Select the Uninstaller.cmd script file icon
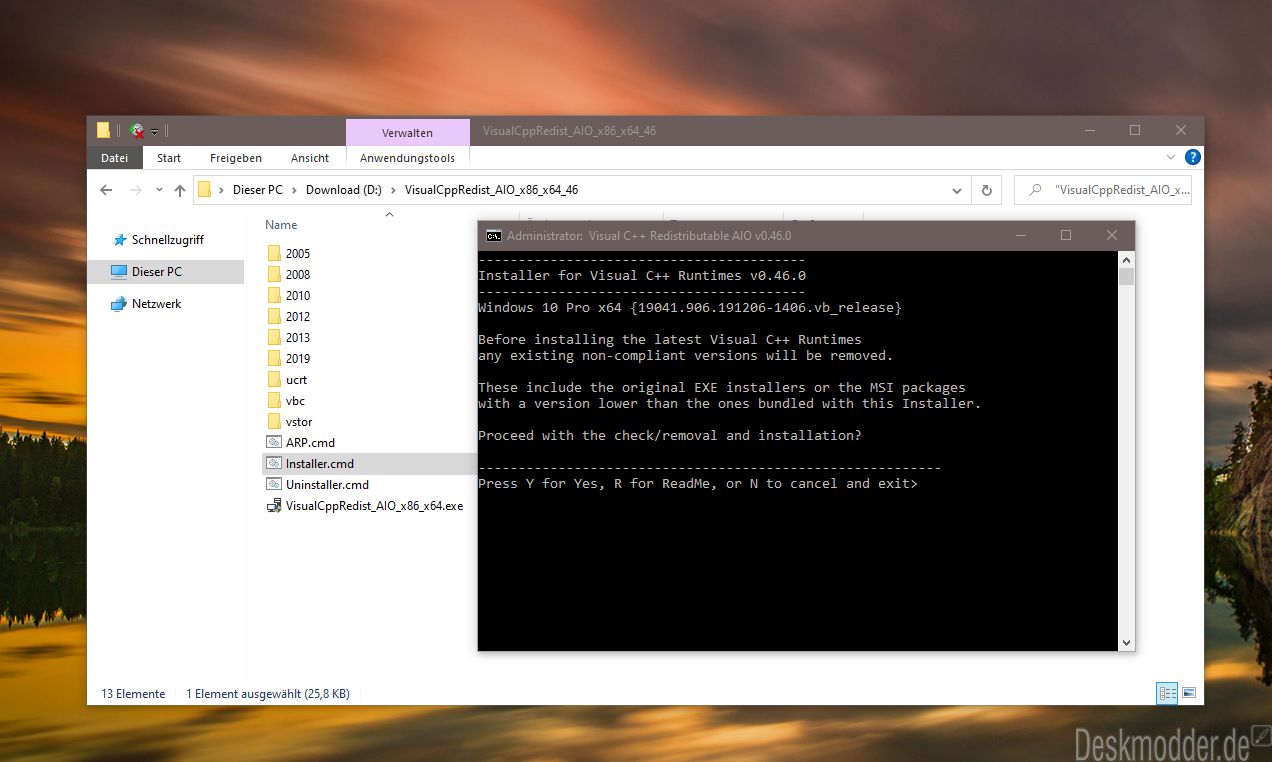The height and width of the screenshot is (762, 1272). pos(275,484)
